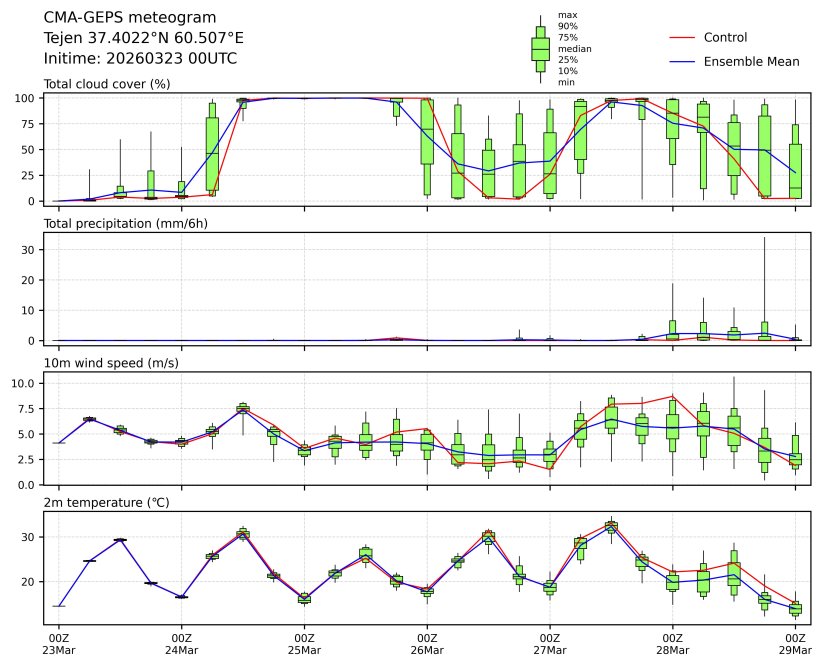Click the 00Z 29Mar axis label
Viewport: 823px width, 667px height.
tap(795, 643)
